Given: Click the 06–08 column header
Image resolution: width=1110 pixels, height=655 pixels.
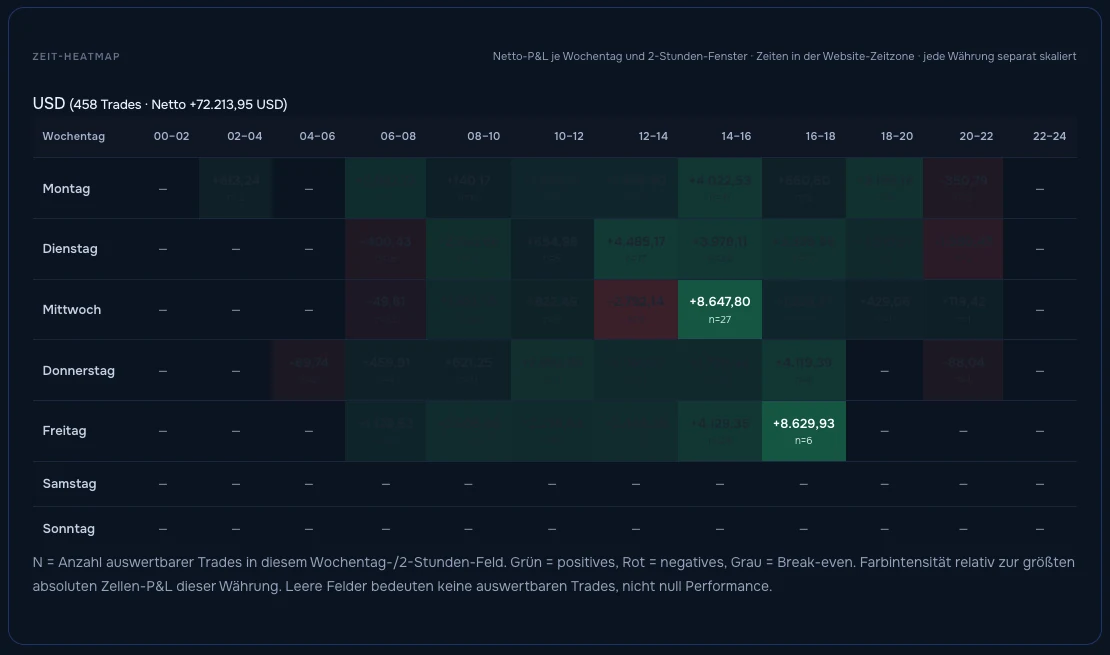Looking at the screenshot, I should click(398, 136).
